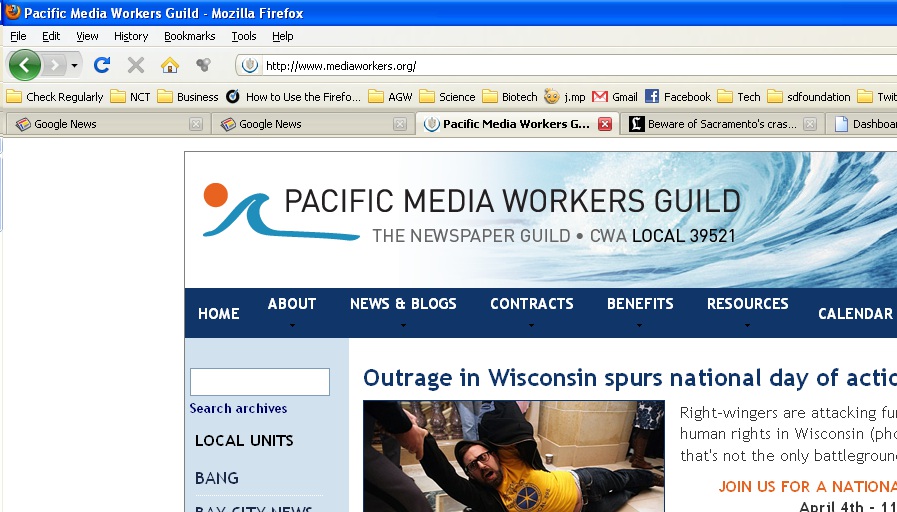Expand the CONTRACTS navigation dropdown
Image resolution: width=897 pixels, height=512 pixels.
pyautogui.click(x=531, y=312)
